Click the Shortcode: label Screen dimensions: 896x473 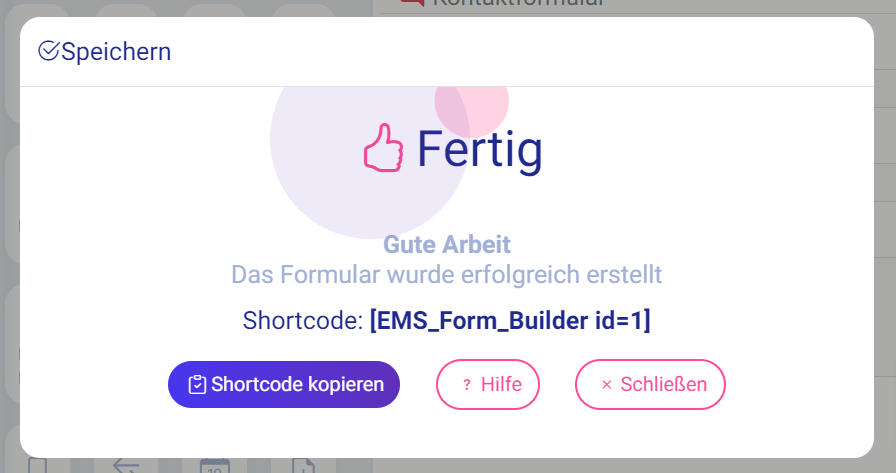(303, 320)
